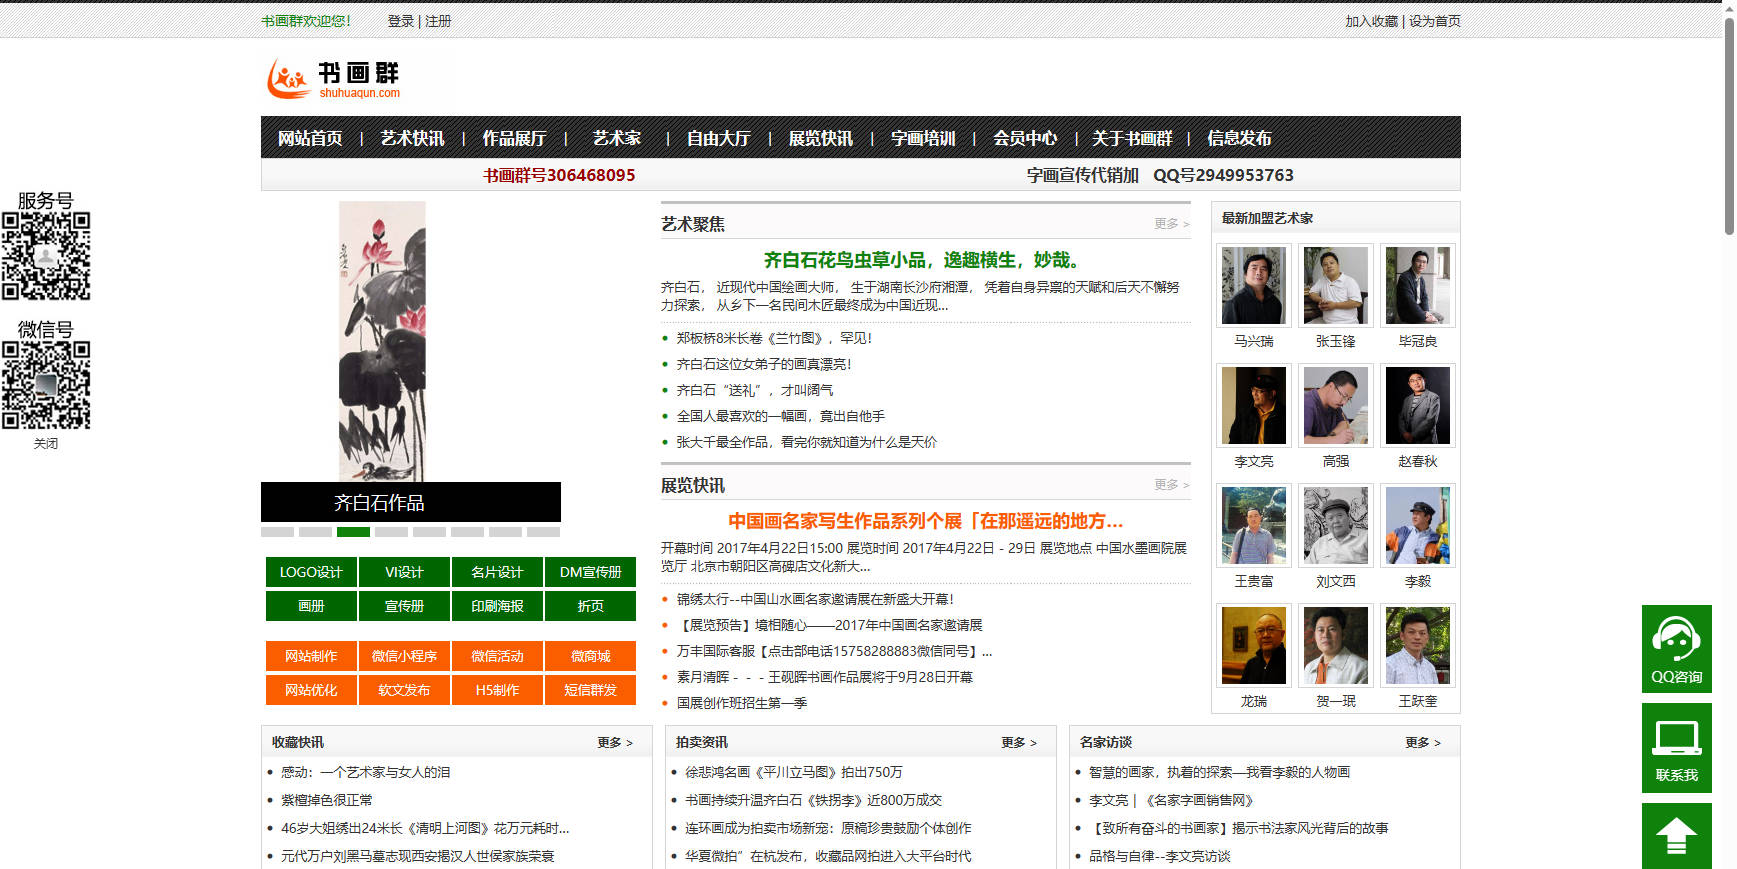Click the 微信号 QR code

point(46,385)
